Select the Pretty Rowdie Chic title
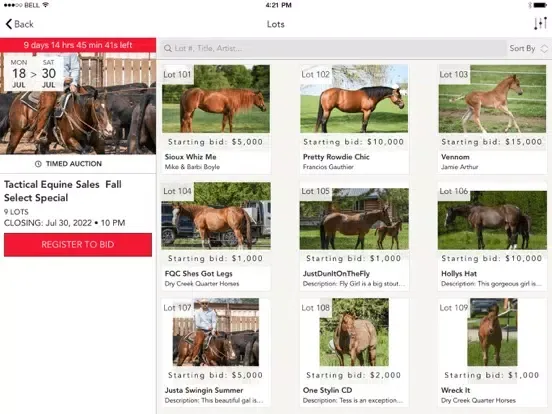552x414 pixels. 336,157
